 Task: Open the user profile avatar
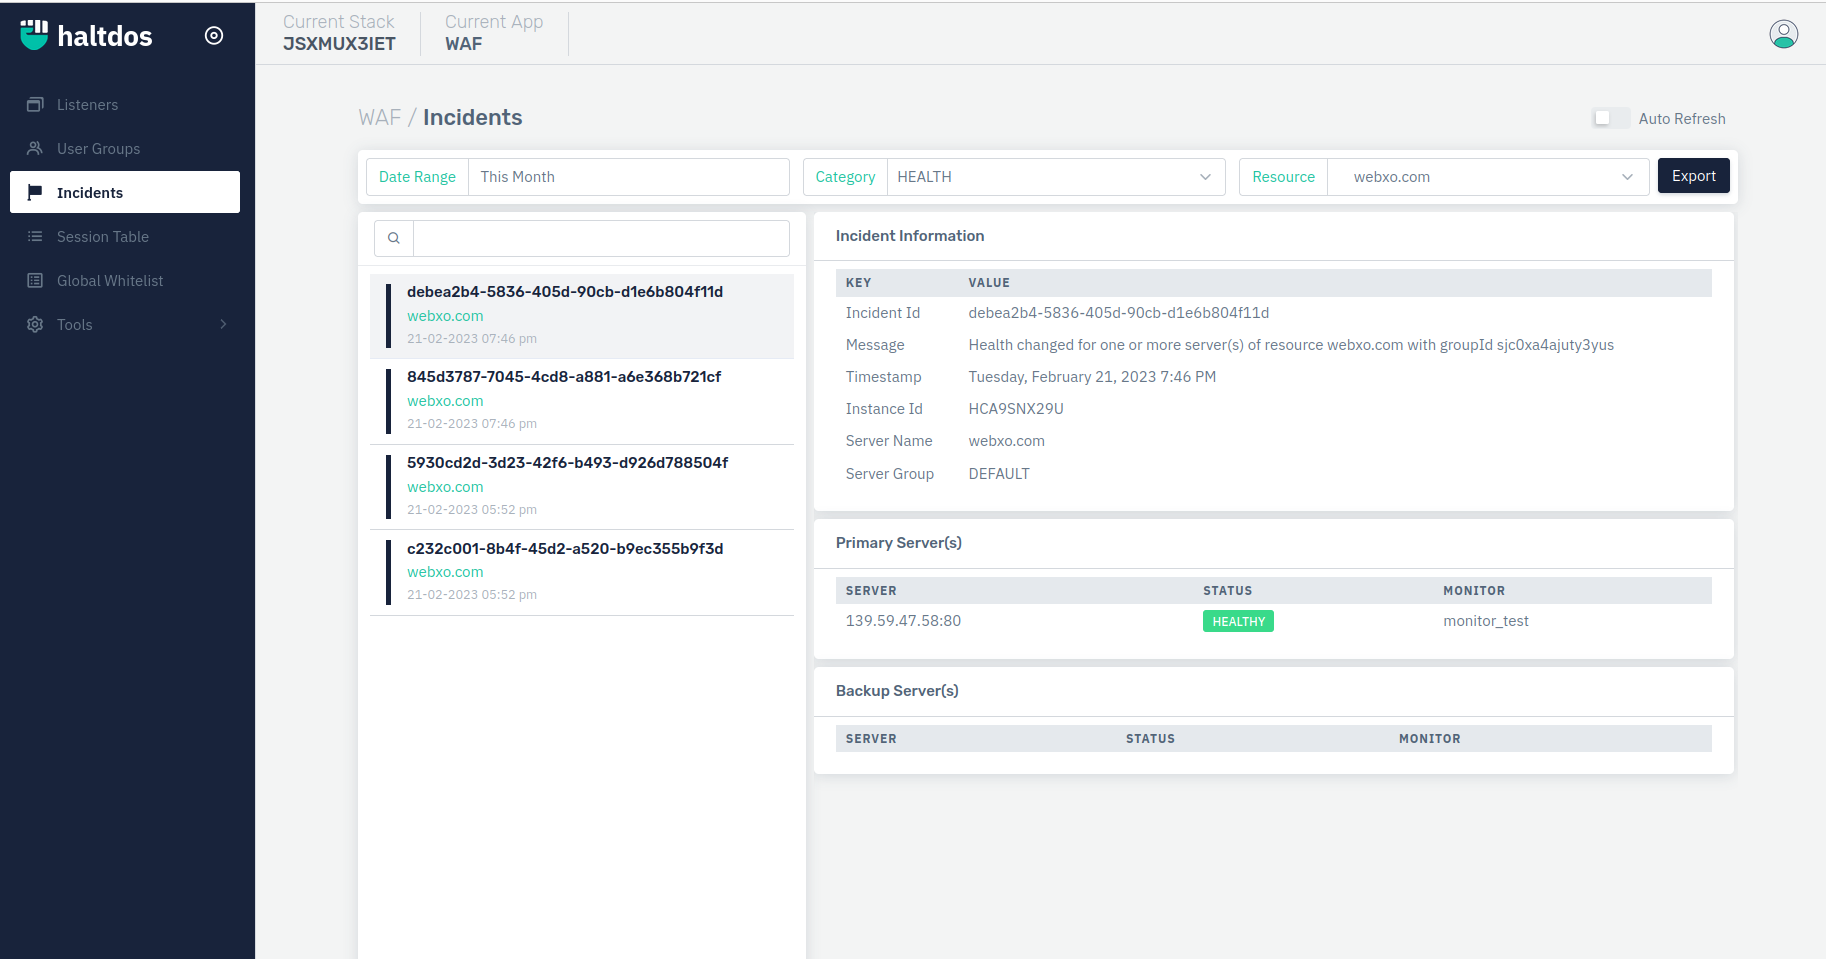[1783, 34]
